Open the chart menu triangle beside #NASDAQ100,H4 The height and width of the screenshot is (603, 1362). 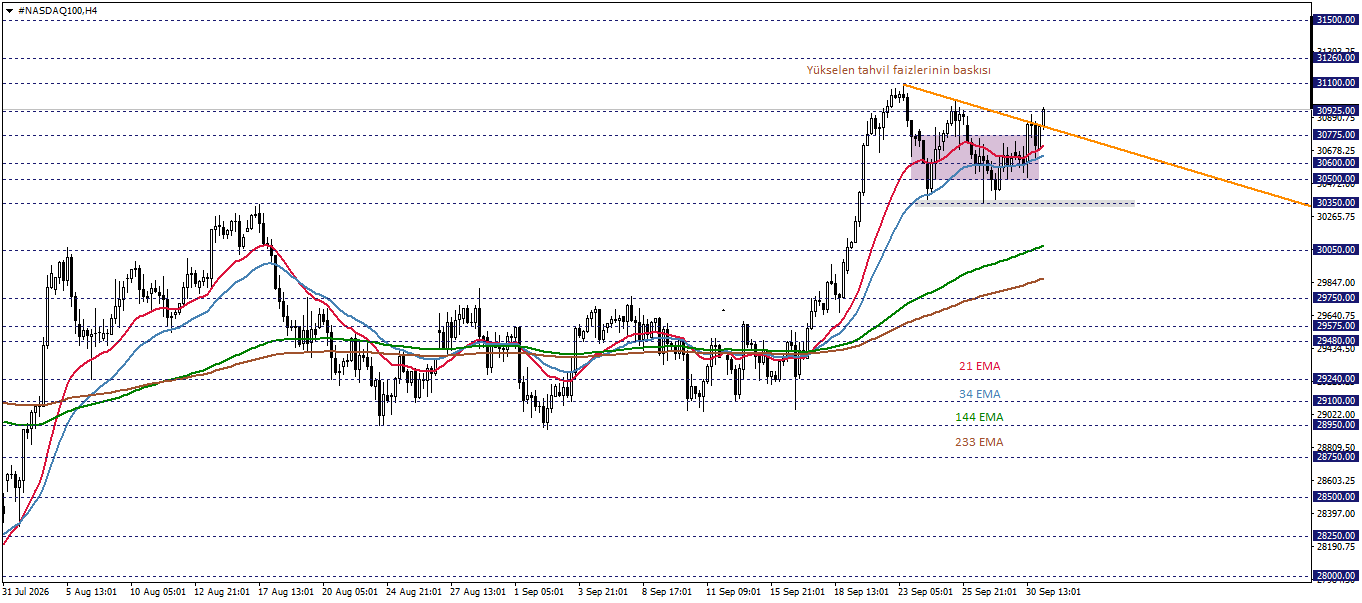coord(9,9)
